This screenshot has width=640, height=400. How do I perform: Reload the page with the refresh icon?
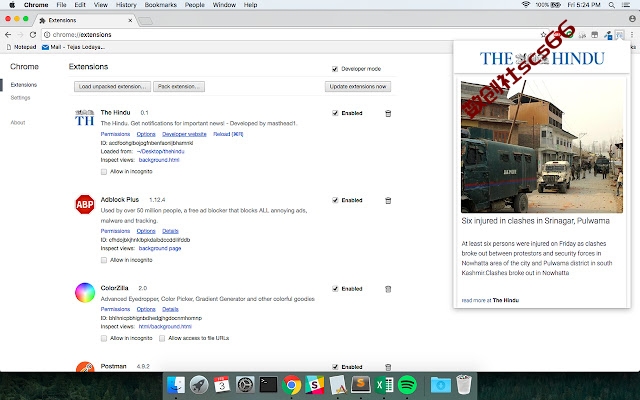click(33, 35)
